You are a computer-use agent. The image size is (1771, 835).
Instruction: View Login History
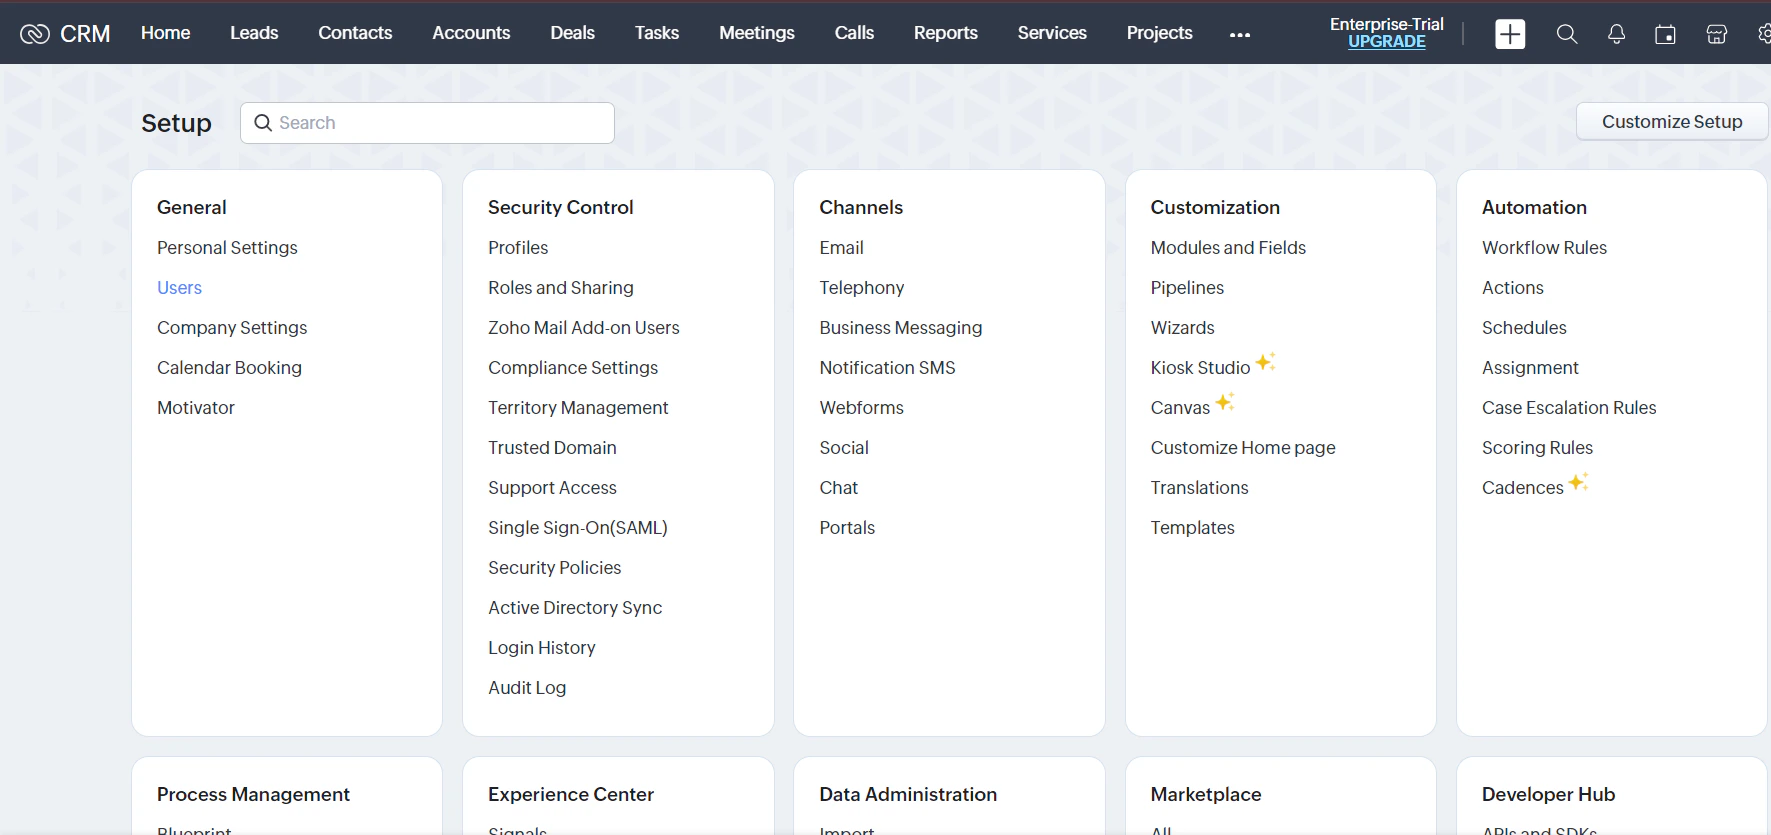[x=542, y=648]
